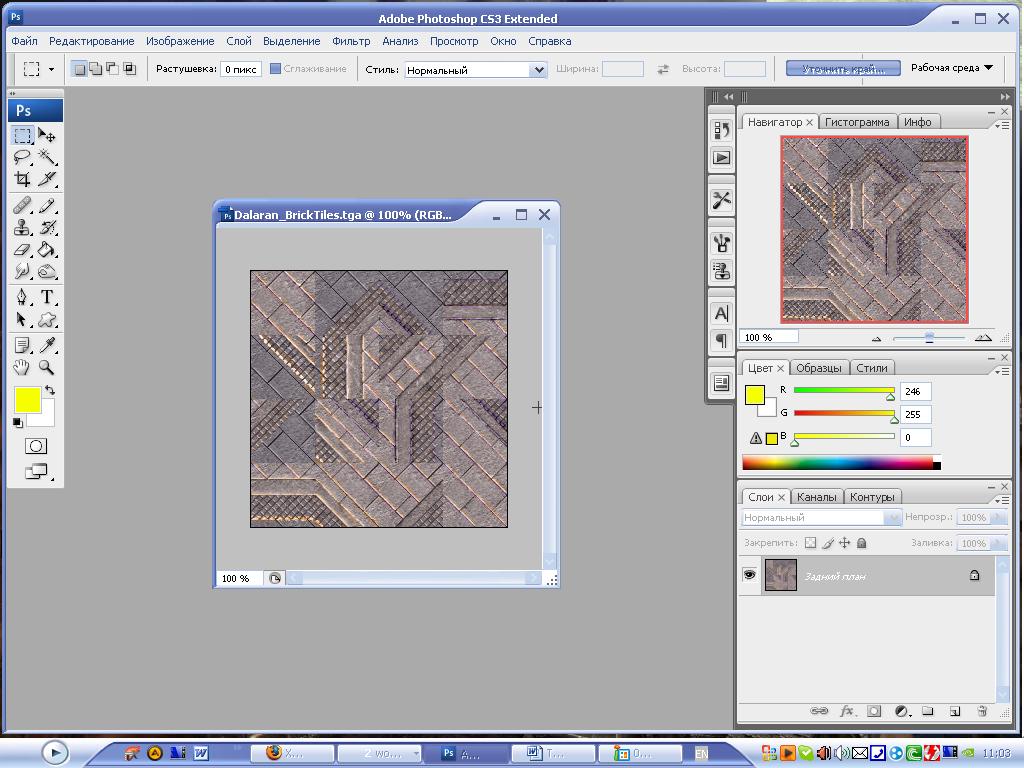Create a new layer in Layers panel
The height and width of the screenshot is (768, 1024).
click(954, 711)
